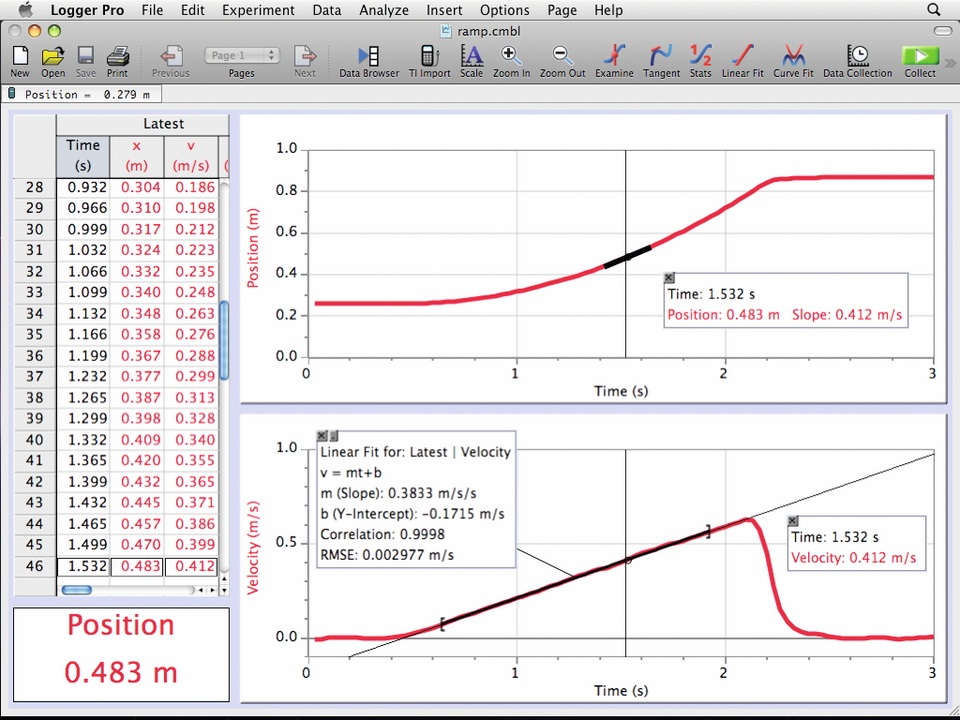Activate the Examine tool

tap(614, 56)
